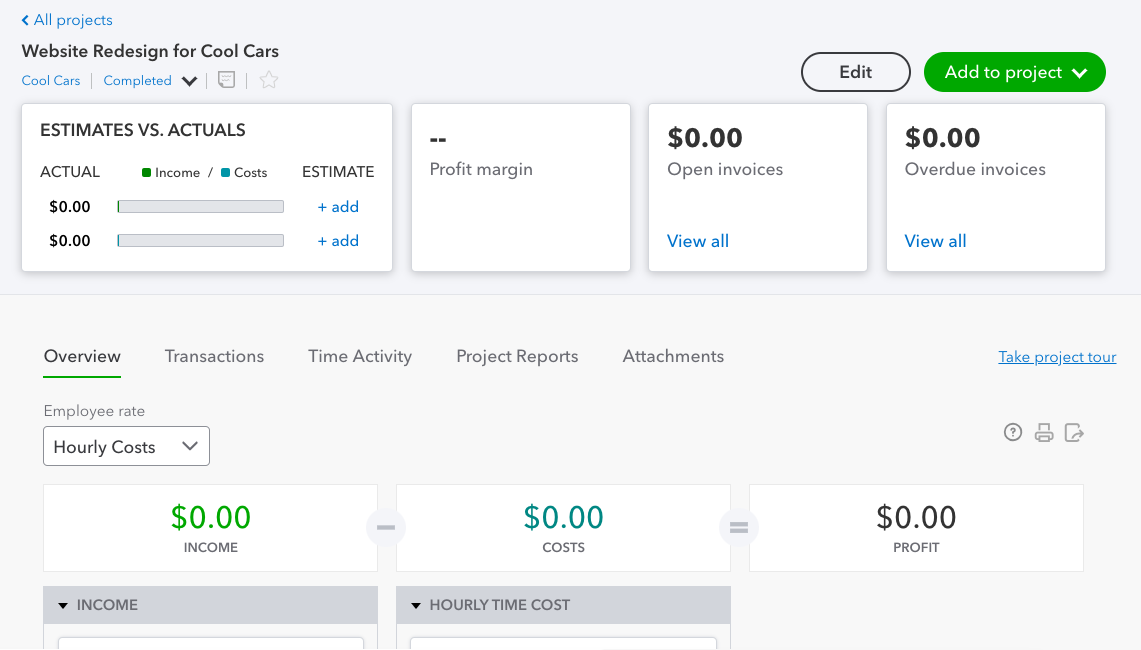This screenshot has height=650, width=1141.
Task: Switch to the Transactions tab
Action: [214, 356]
